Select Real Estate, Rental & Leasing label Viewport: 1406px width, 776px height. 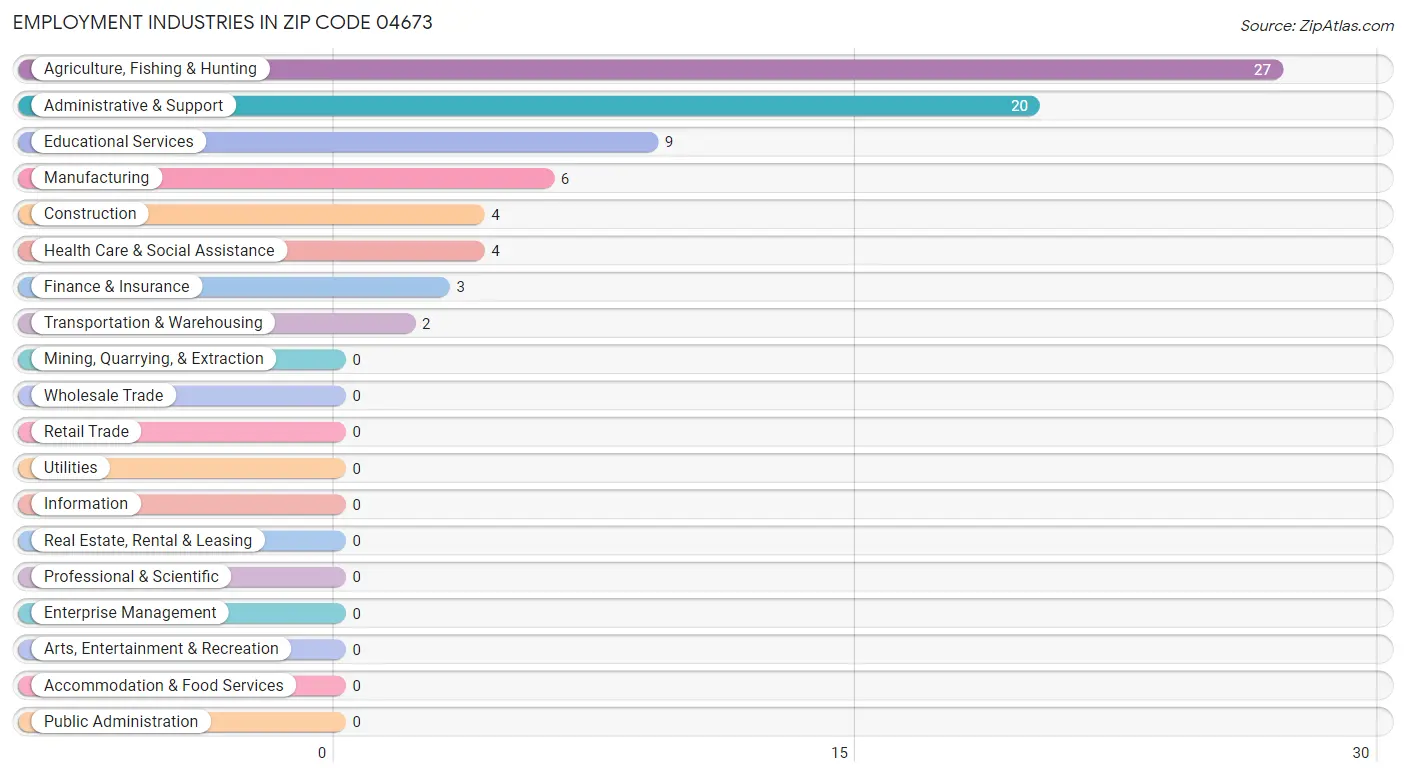coord(148,540)
